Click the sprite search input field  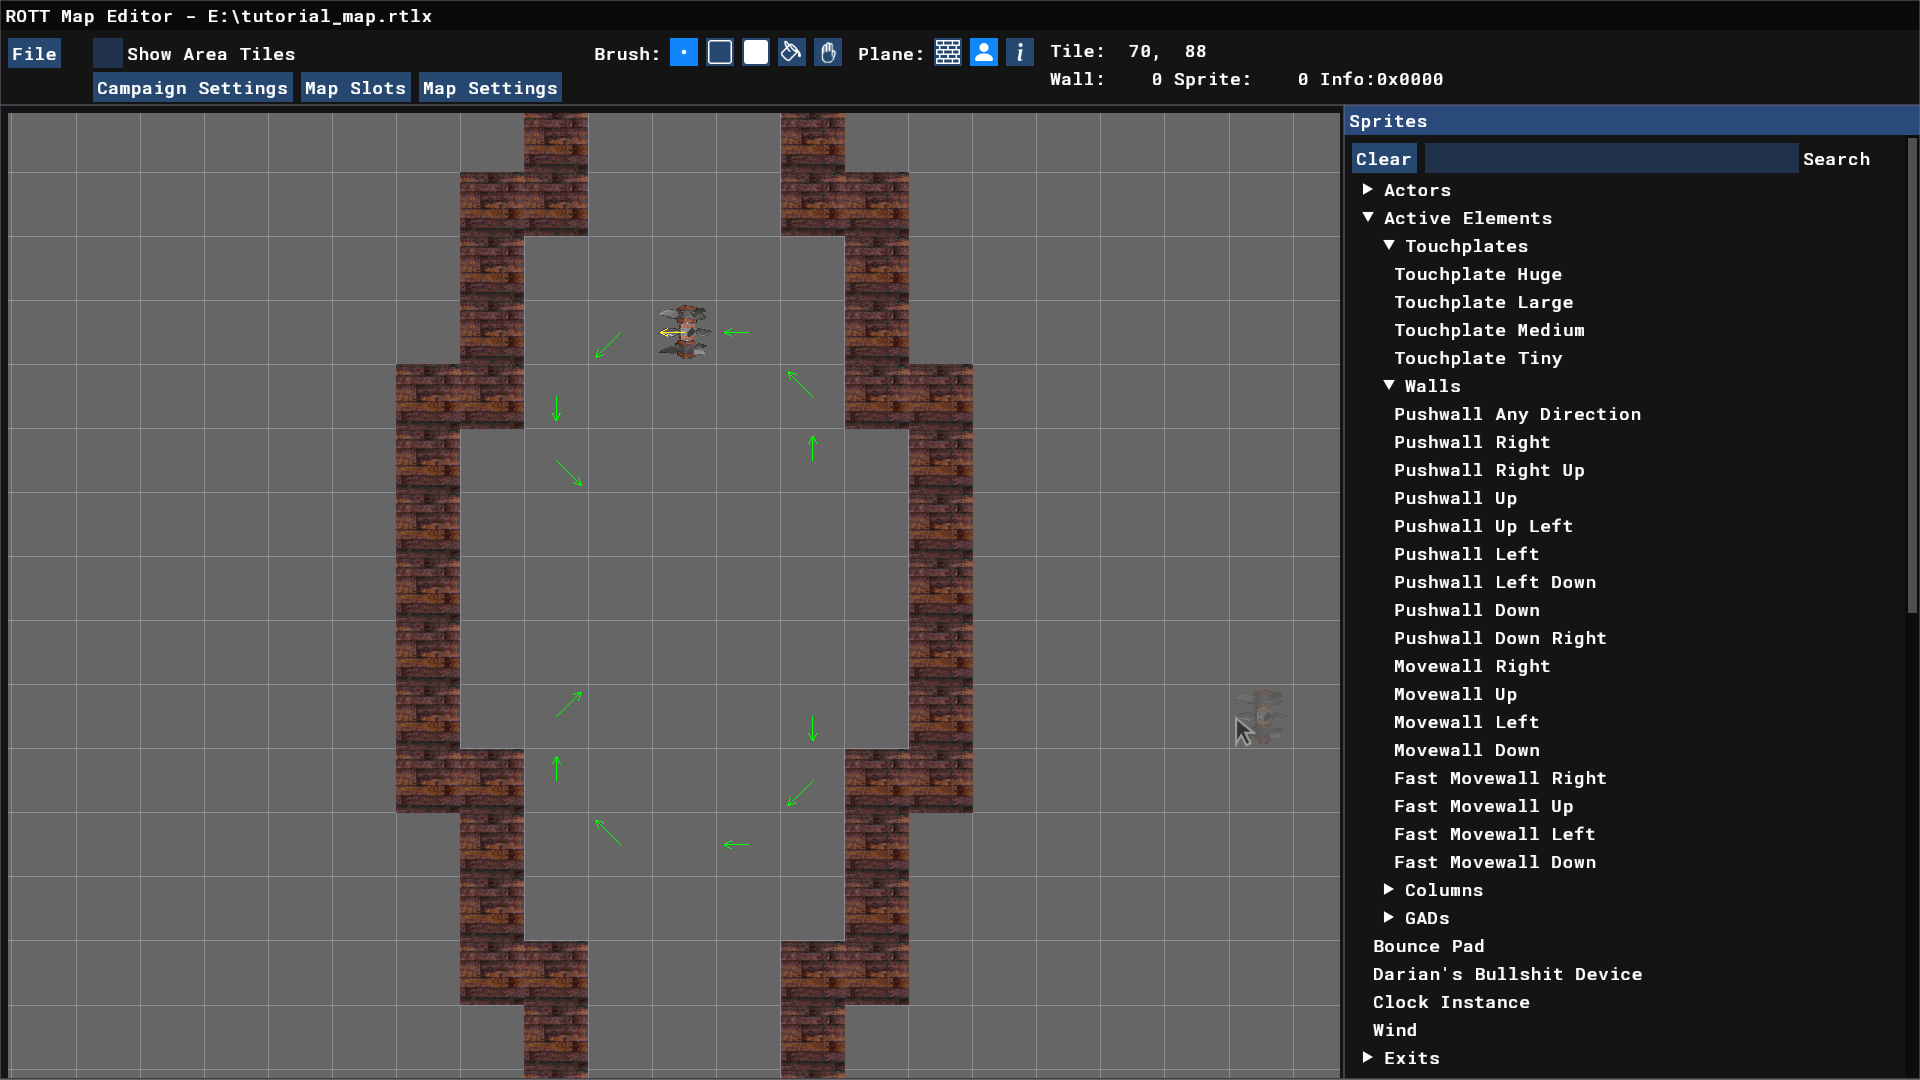point(1610,159)
